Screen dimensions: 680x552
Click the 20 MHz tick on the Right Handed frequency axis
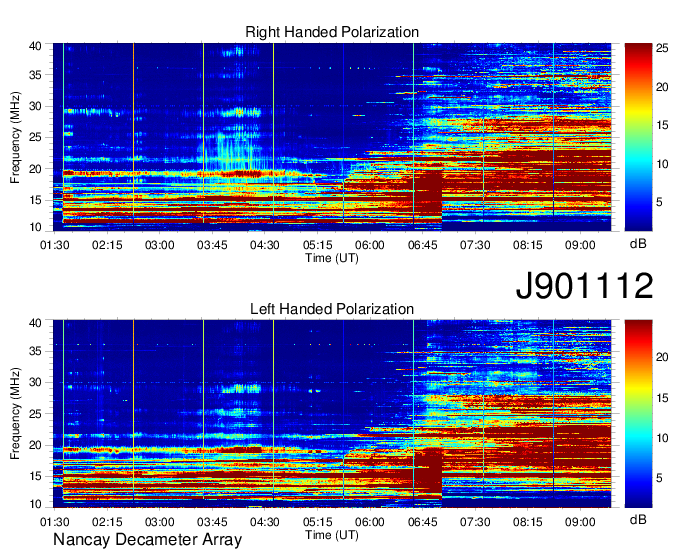(35, 169)
